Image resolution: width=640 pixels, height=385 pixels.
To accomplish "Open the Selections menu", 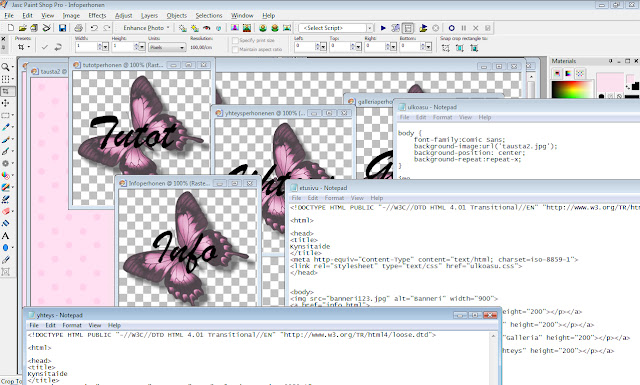I will tap(209, 16).
